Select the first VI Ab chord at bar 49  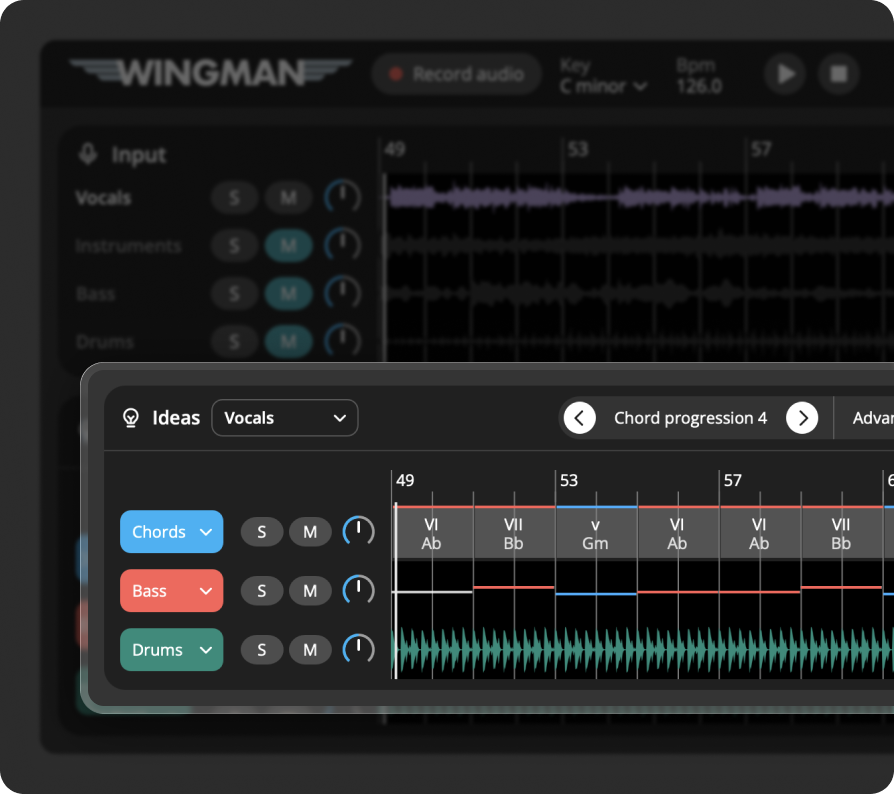pyautogui.click(x=433, y=533)
